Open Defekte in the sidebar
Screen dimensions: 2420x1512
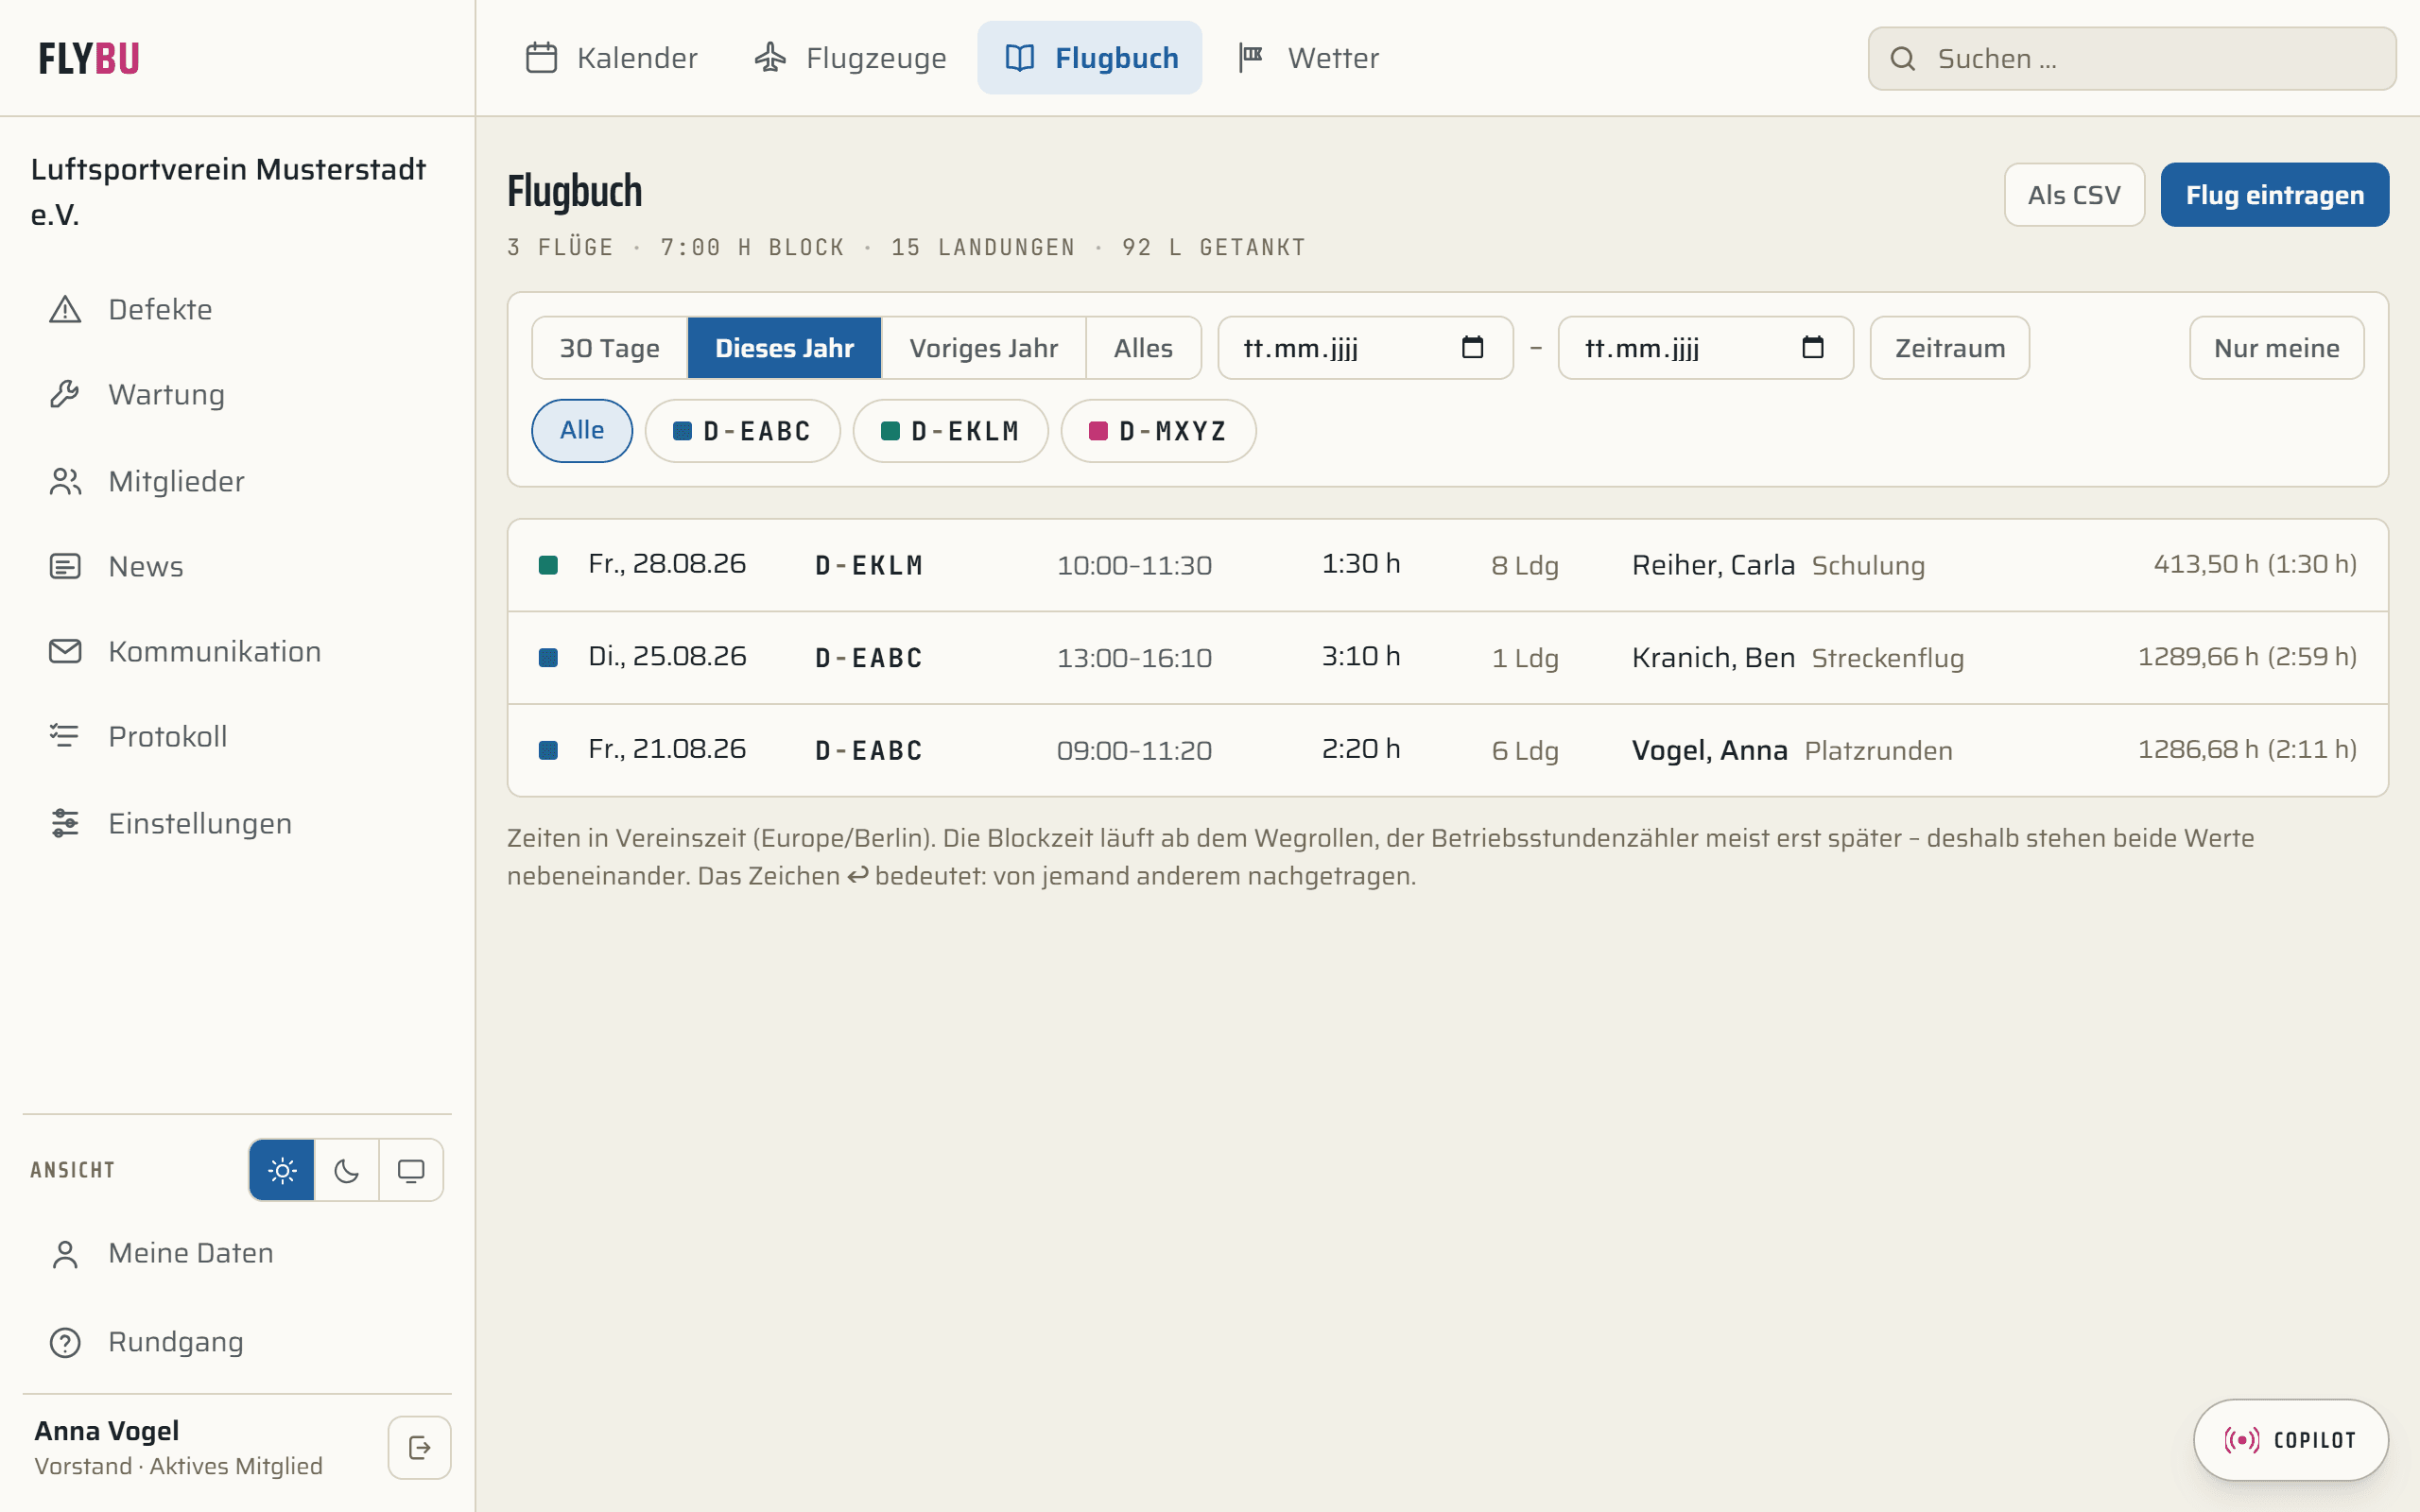pos(237,310)
